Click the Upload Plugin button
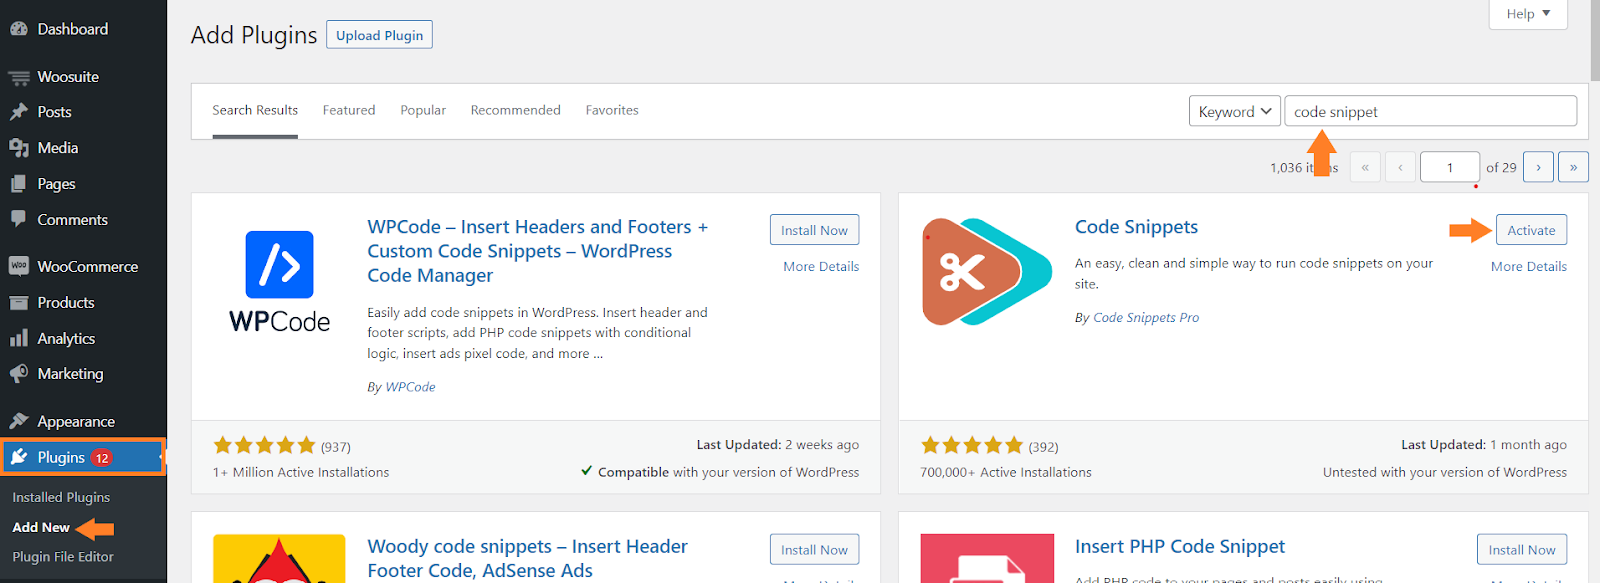Screen dimensions: 1600x583 pos(379,35)
